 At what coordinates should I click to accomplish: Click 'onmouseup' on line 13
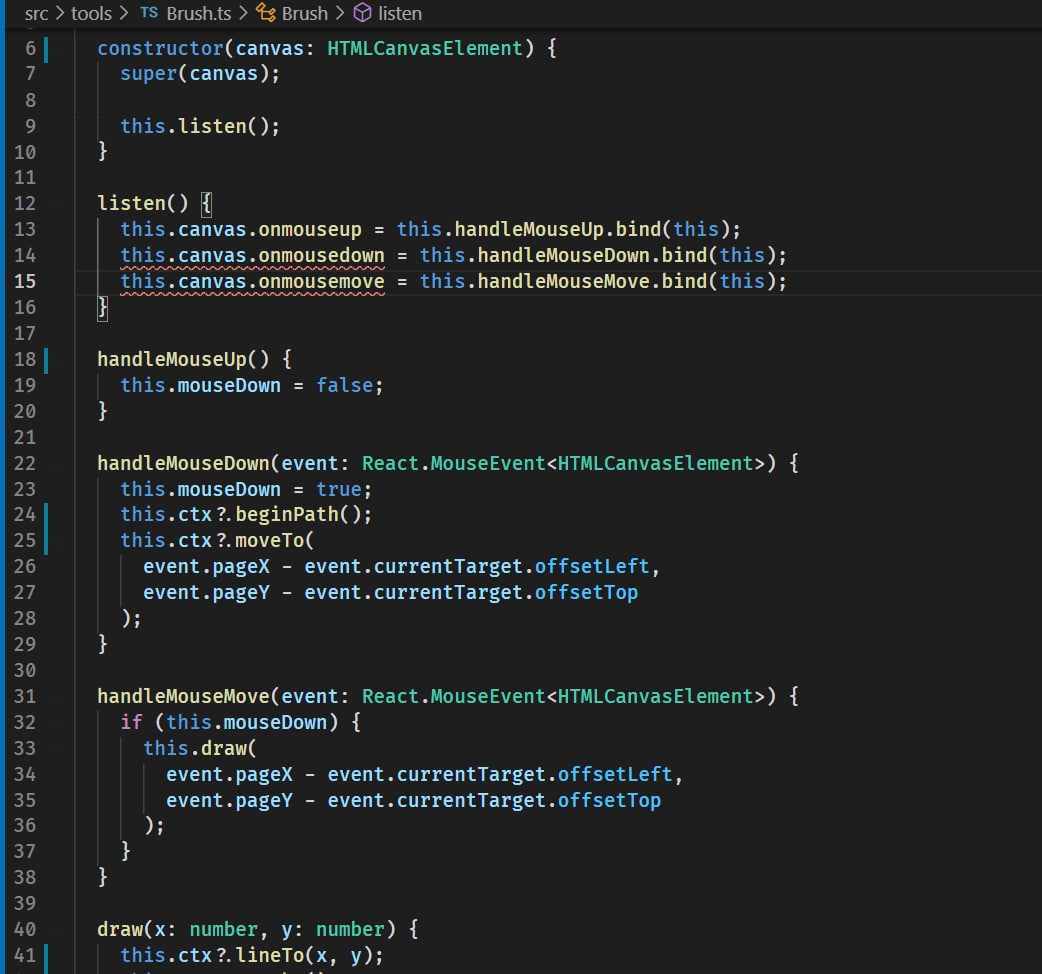(x=310, y=230)
